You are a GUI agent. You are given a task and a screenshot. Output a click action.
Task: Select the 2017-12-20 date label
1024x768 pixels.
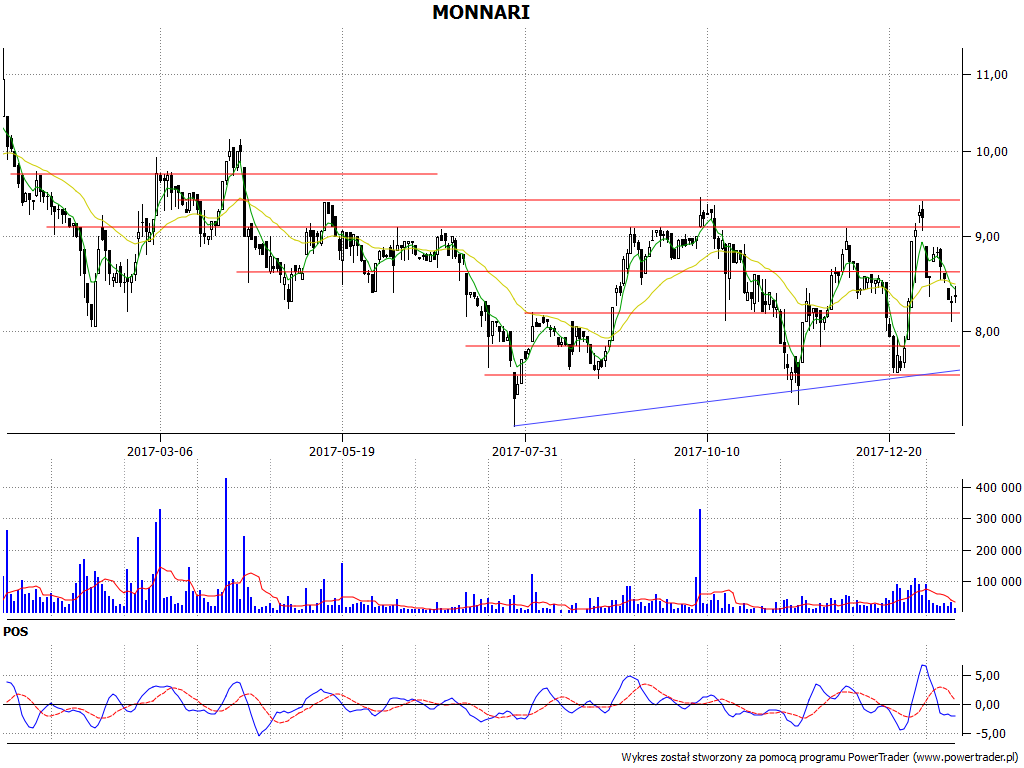click(x=889, y=451)
